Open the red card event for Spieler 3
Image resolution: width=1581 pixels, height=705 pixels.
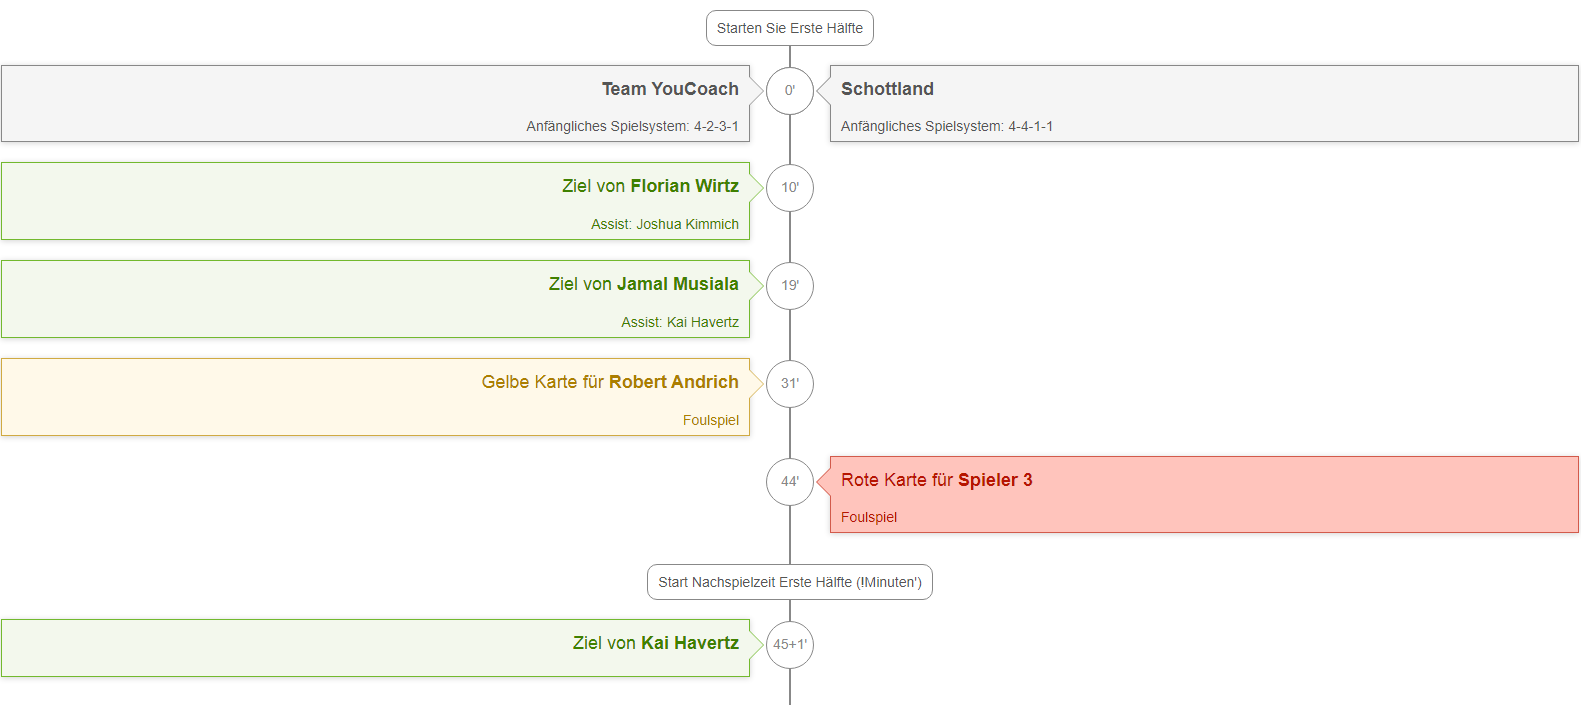pos(1204,494)
